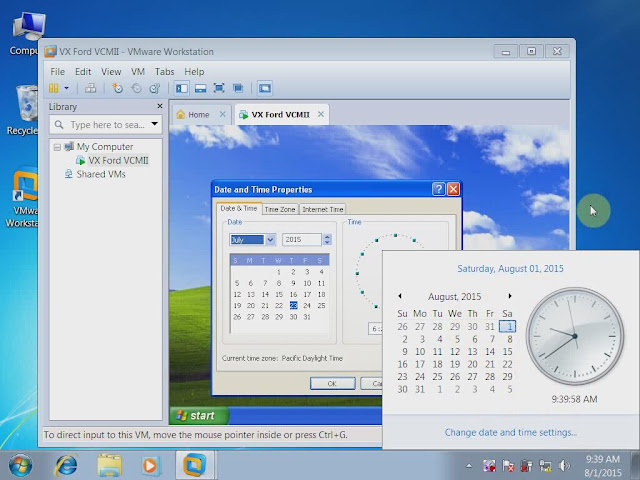Open the July month dropdown
Screen dimensions: 640x480
(x=270, y=240)
